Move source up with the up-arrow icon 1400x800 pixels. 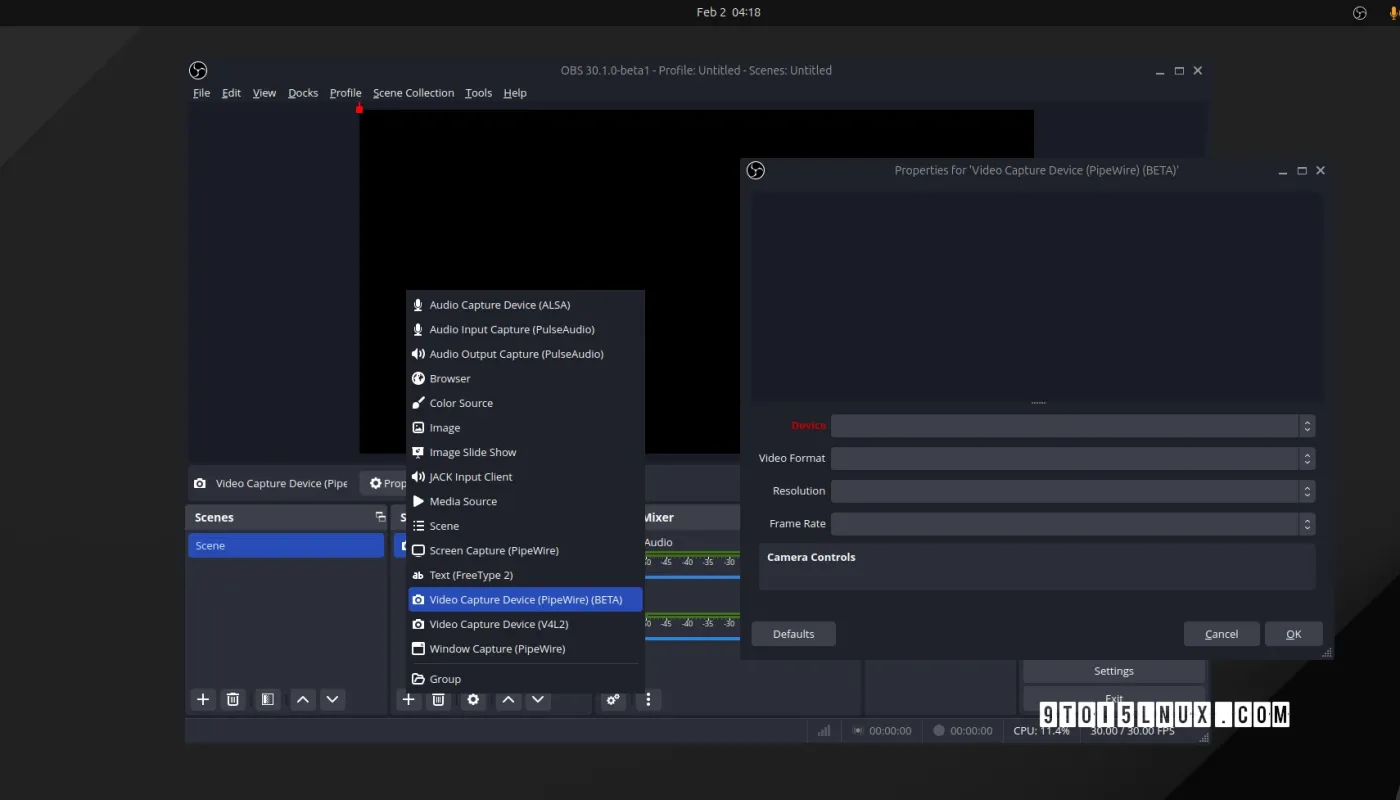[508, 700]
